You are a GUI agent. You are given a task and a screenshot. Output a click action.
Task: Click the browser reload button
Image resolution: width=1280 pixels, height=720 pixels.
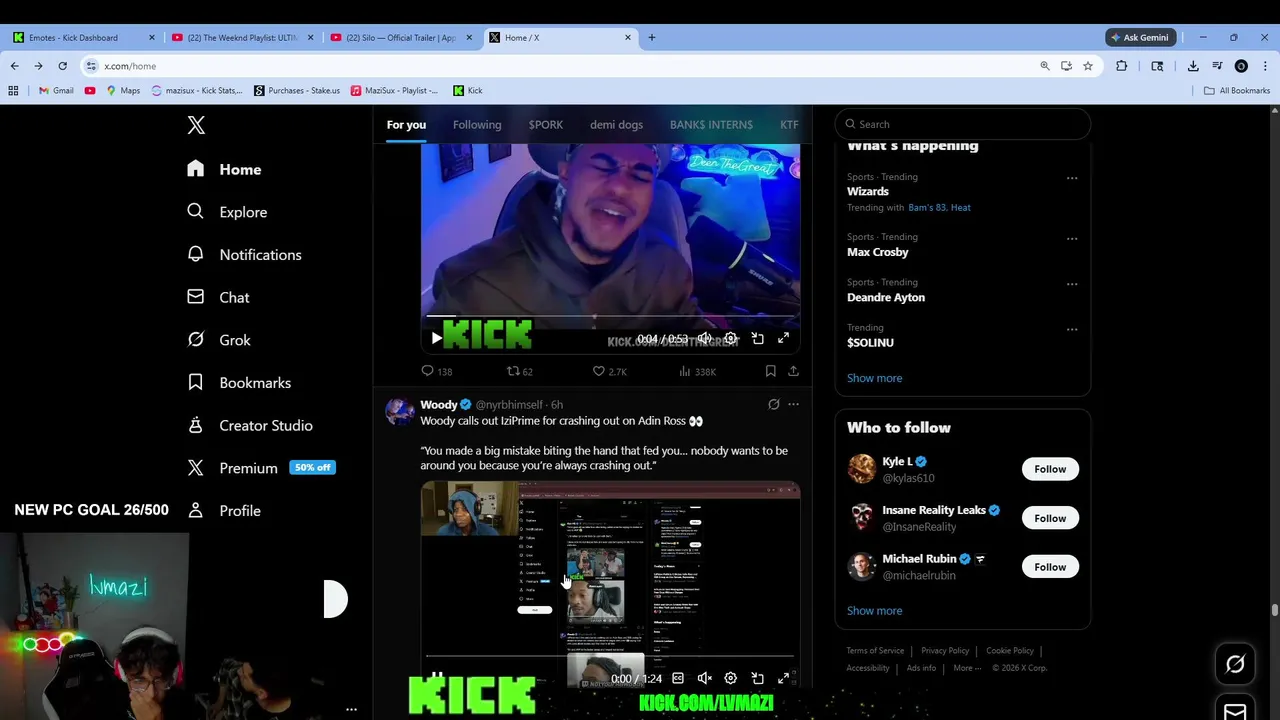[x=62, y=66]
